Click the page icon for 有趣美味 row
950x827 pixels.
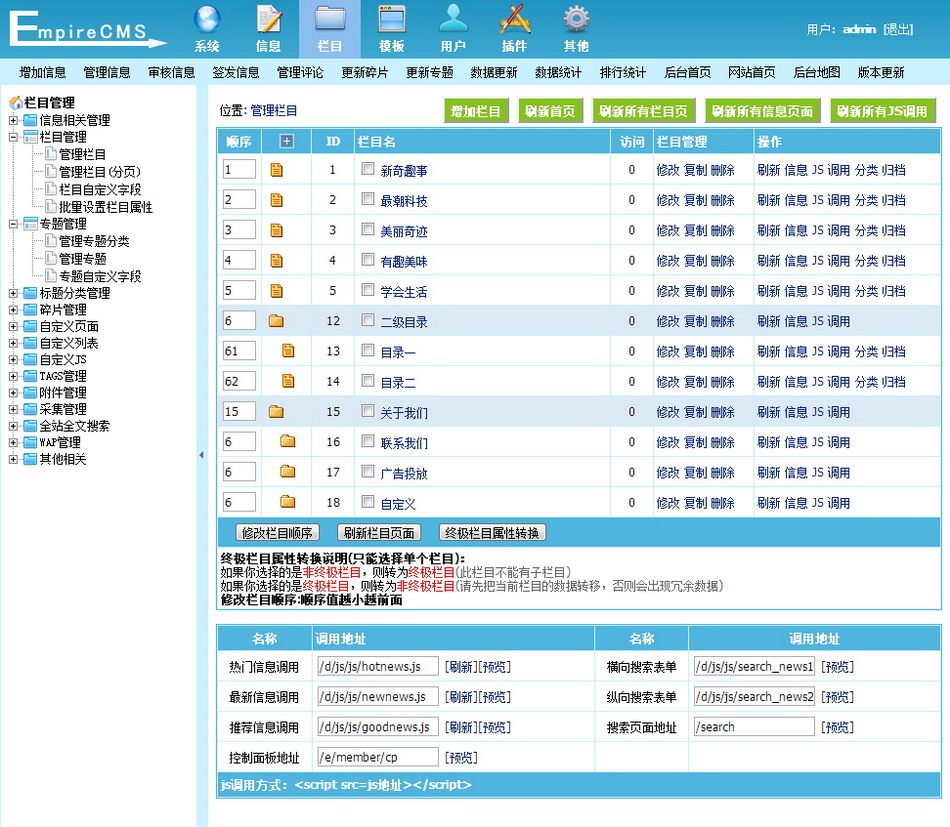(x=276, y=261)
